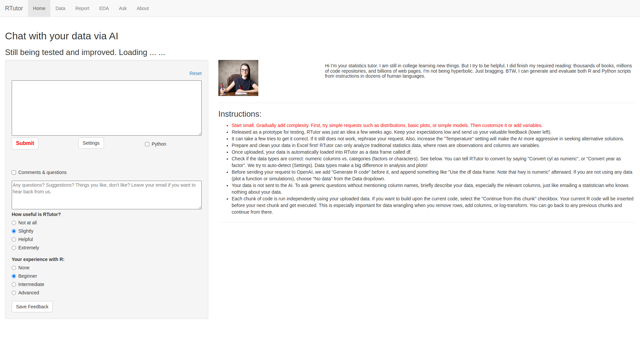
Task: Click the RTutor brand link
Action: click(x=14, y=8)
